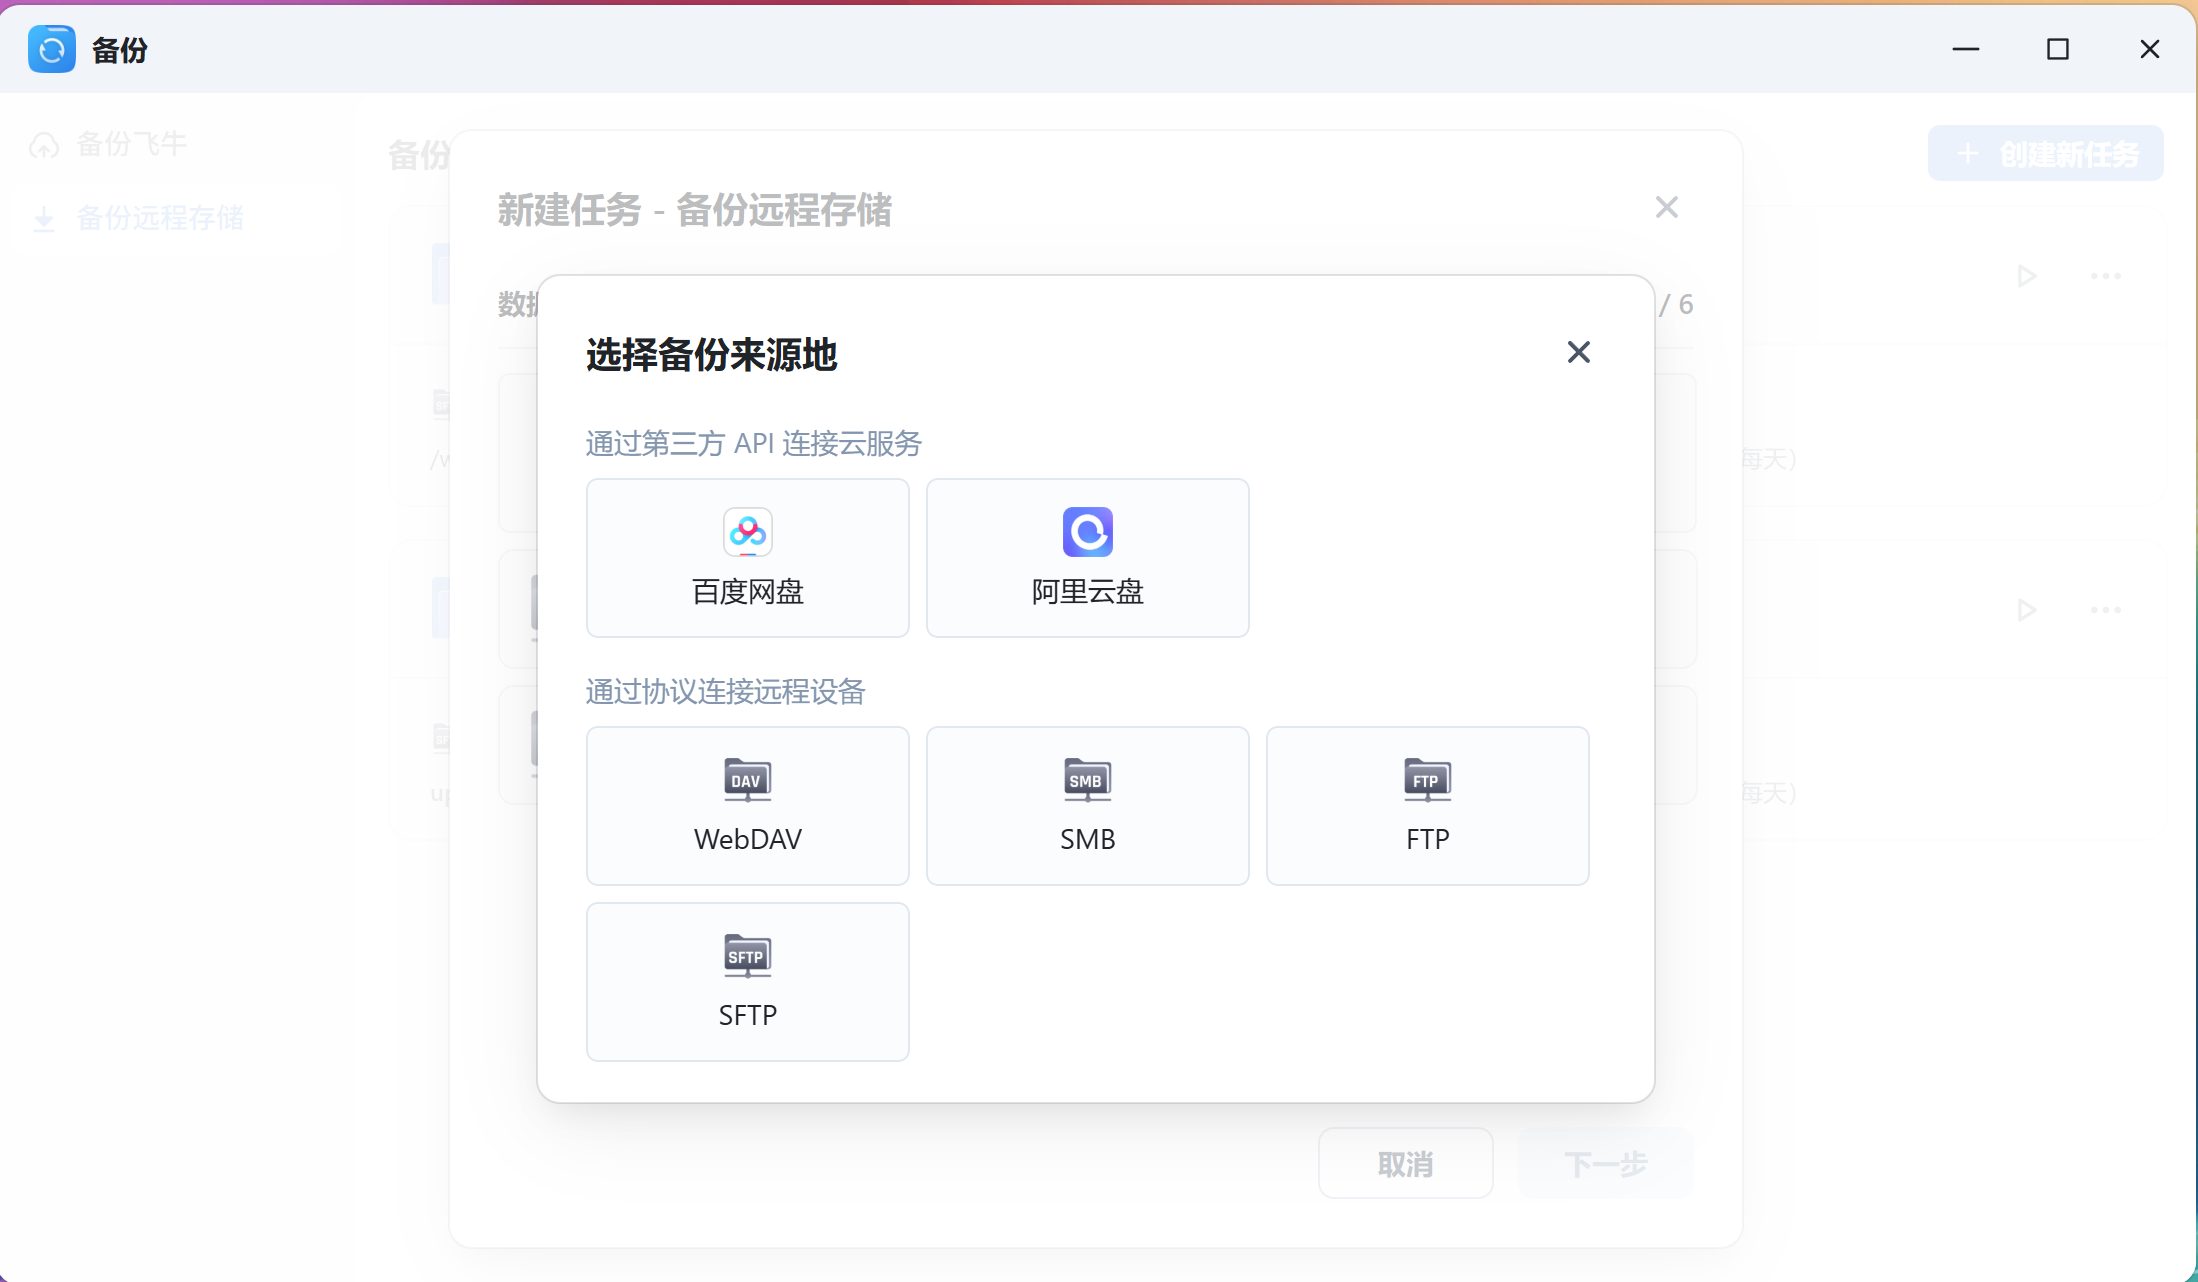Close the 新建任务 wizard window

(x=1666, y=208)
